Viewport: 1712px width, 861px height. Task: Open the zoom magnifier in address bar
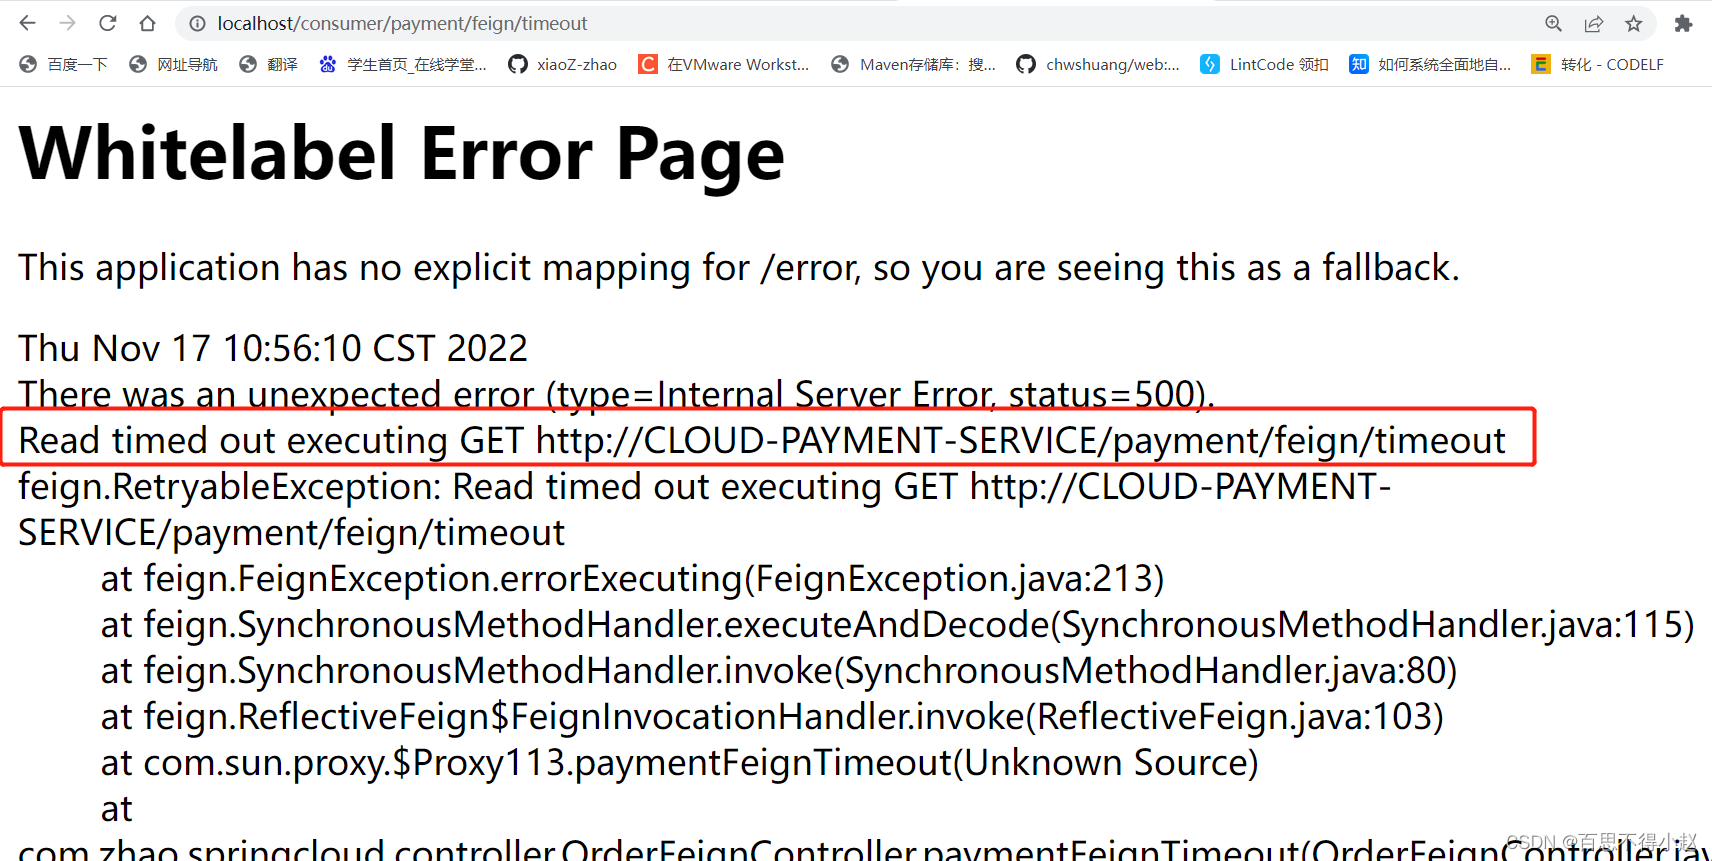click(1553, 23)
